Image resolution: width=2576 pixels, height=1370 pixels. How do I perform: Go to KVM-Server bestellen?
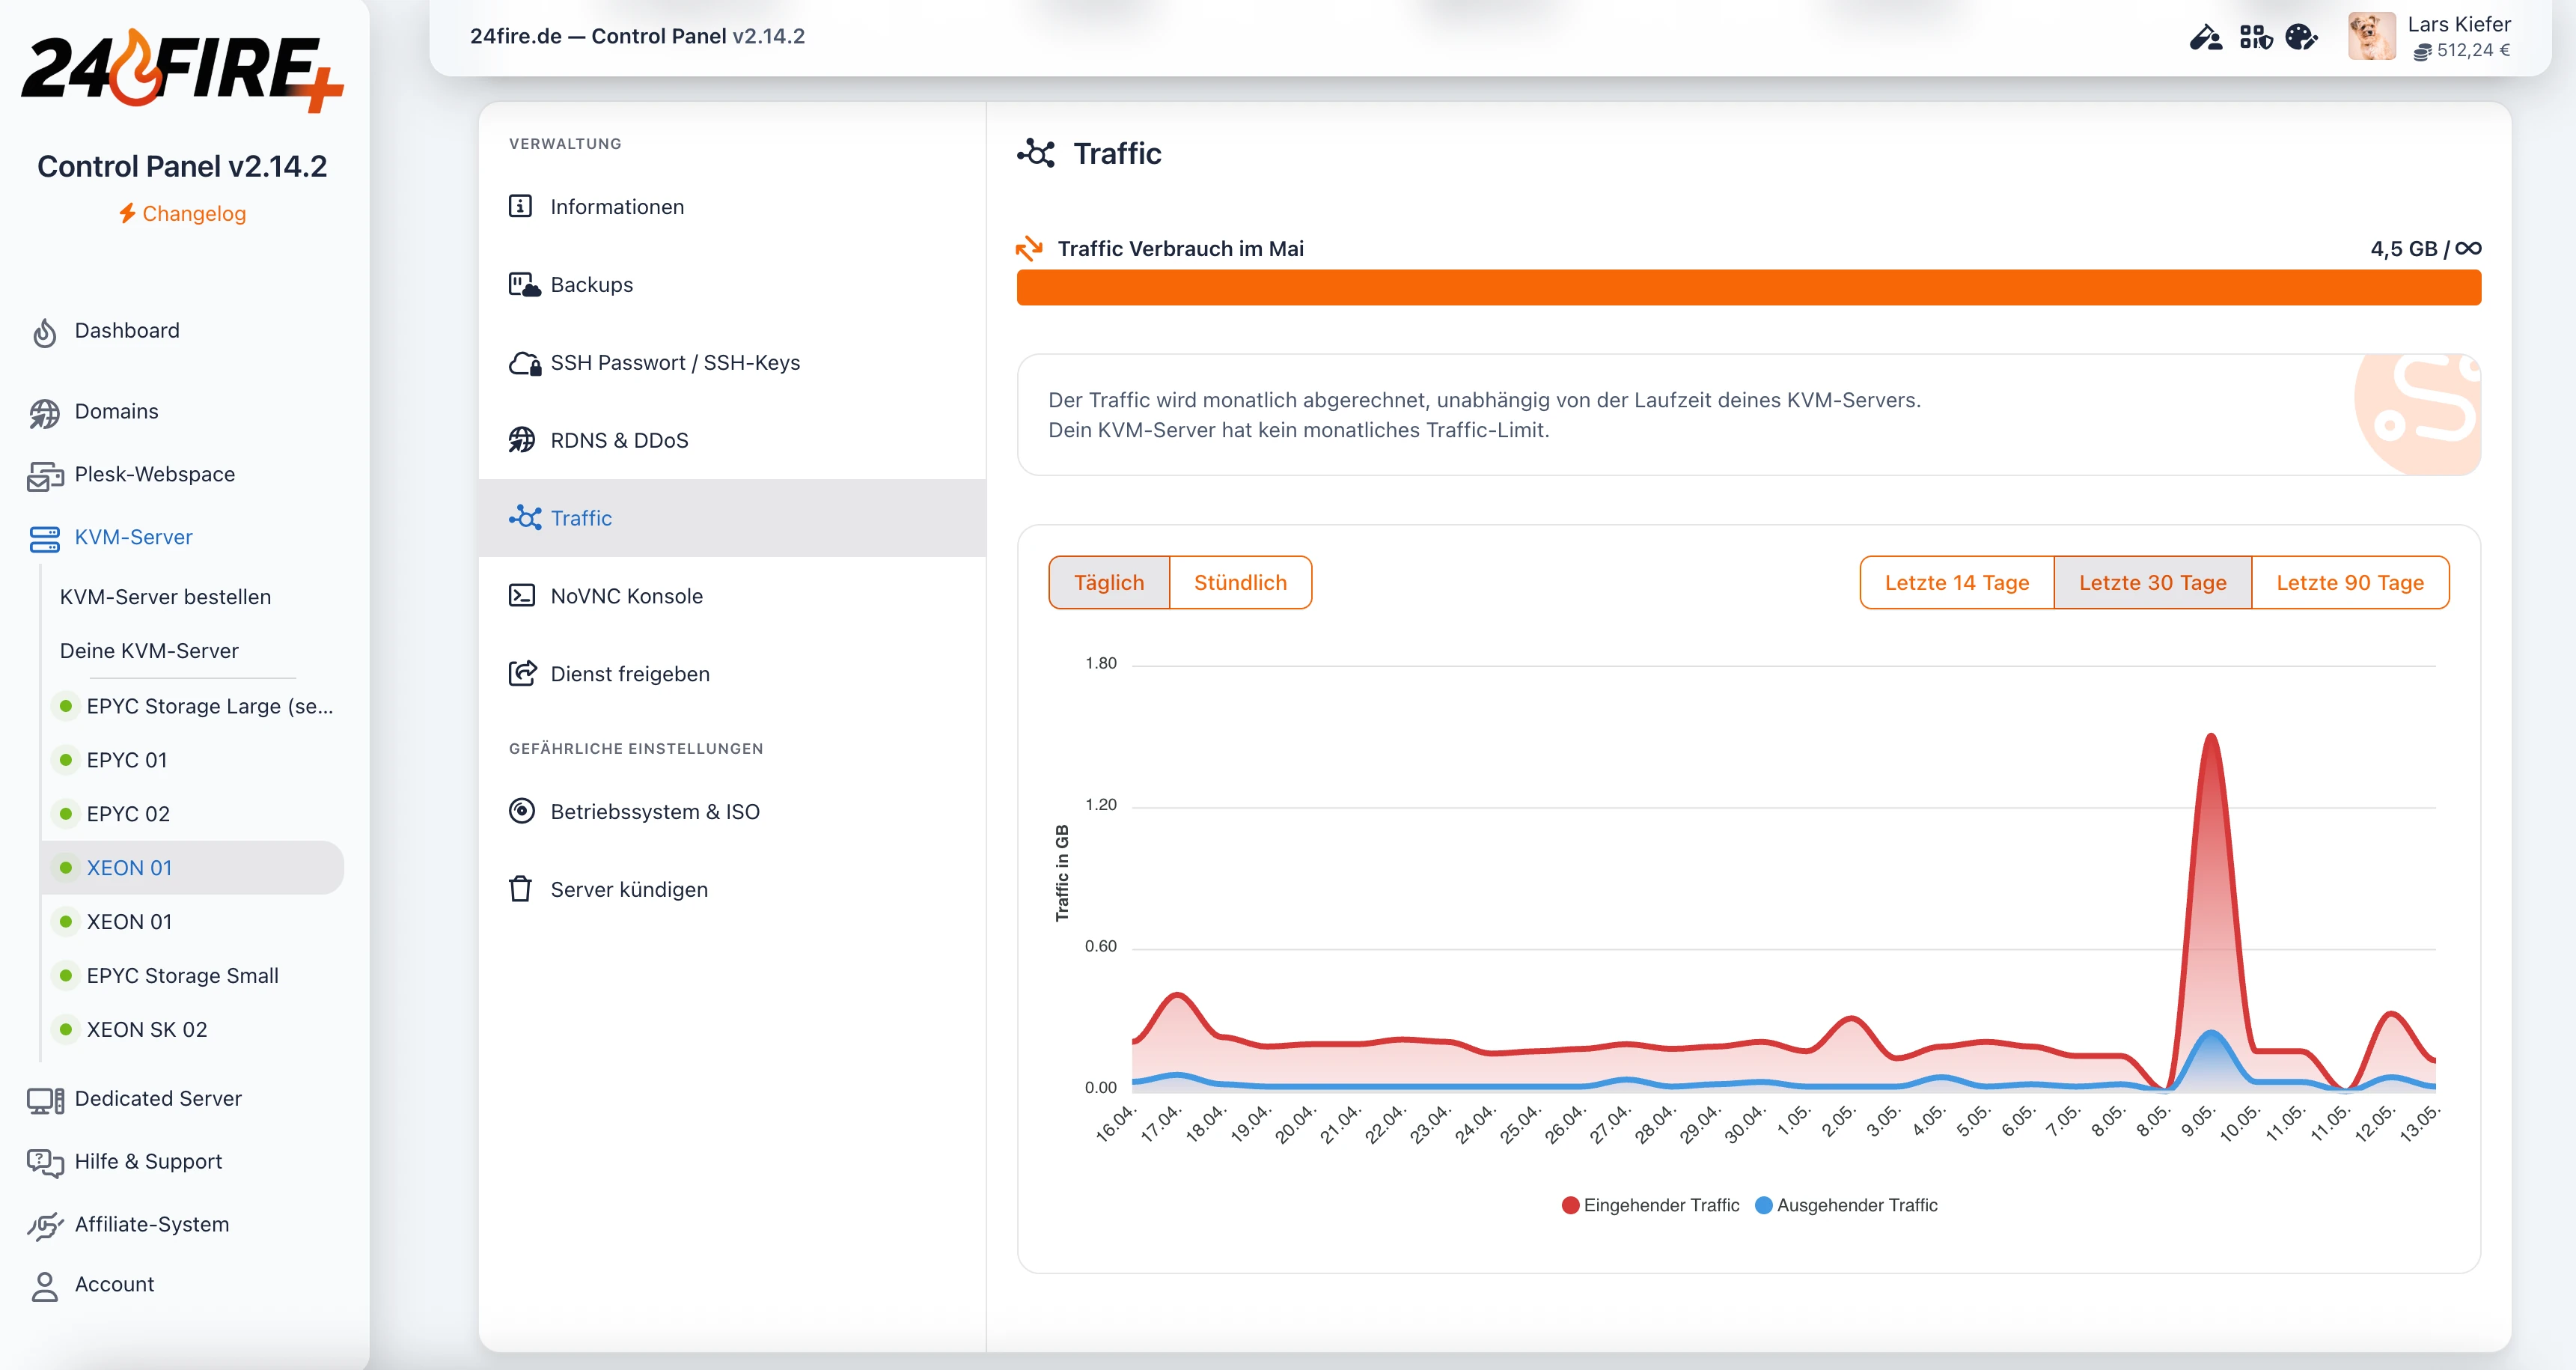[x=165, y=597]
